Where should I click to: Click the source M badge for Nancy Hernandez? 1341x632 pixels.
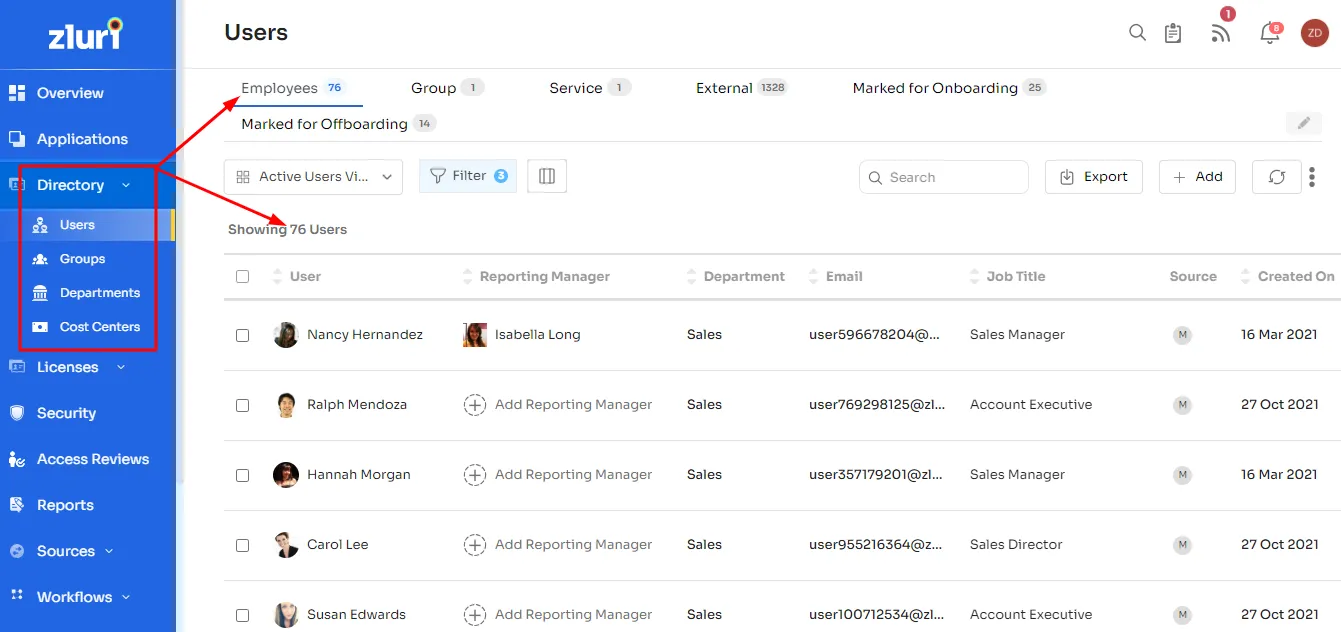coord(1183,335)
